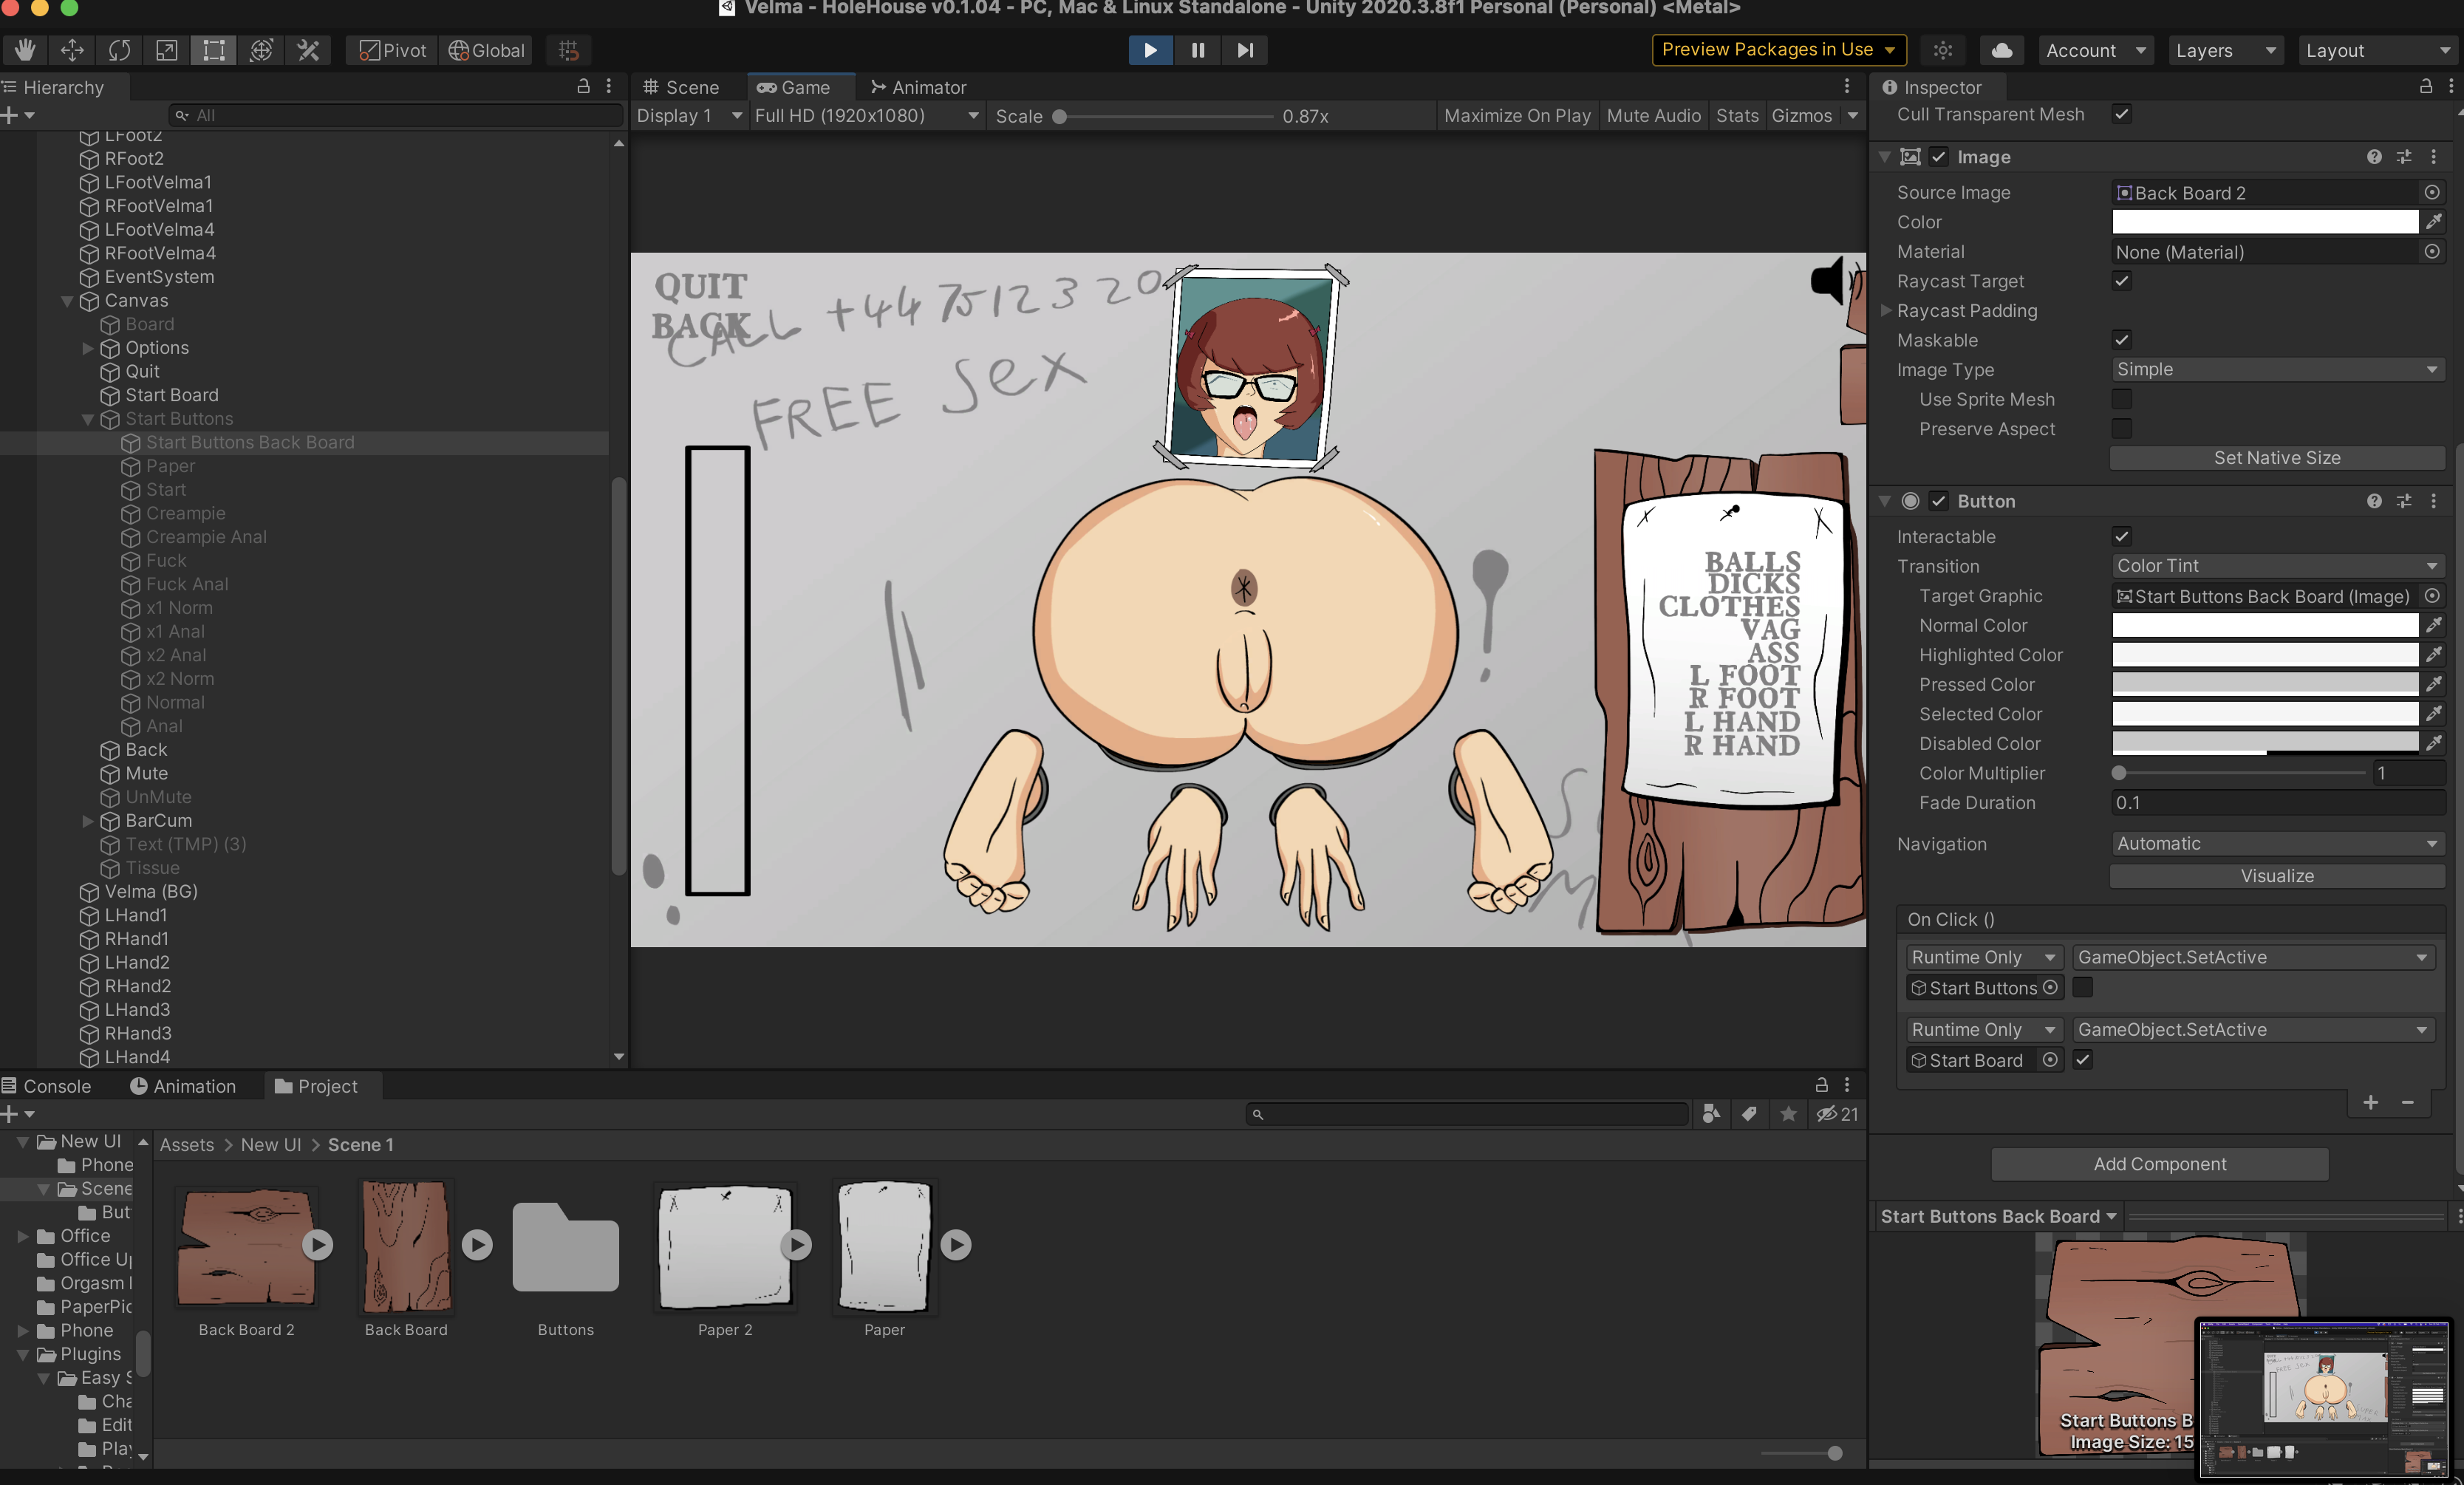Select the Rect tool

pos(214,50)
